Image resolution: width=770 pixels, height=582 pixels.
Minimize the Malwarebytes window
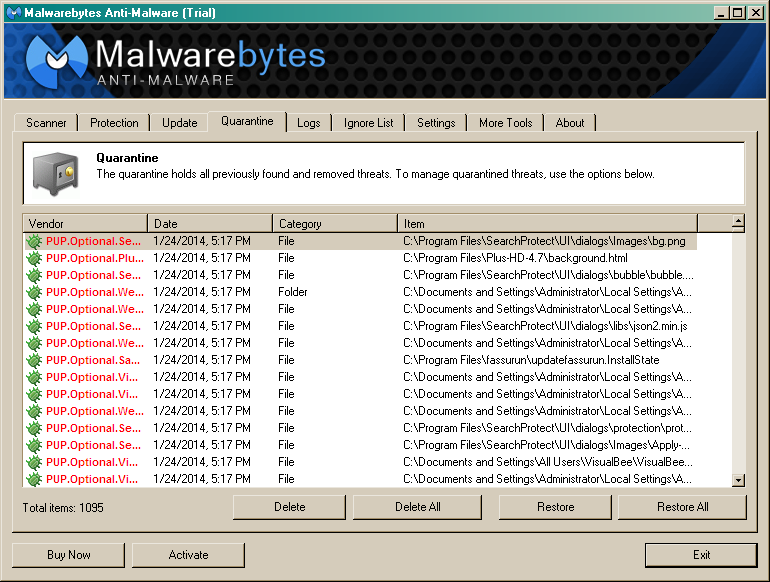tap(721, 13)
